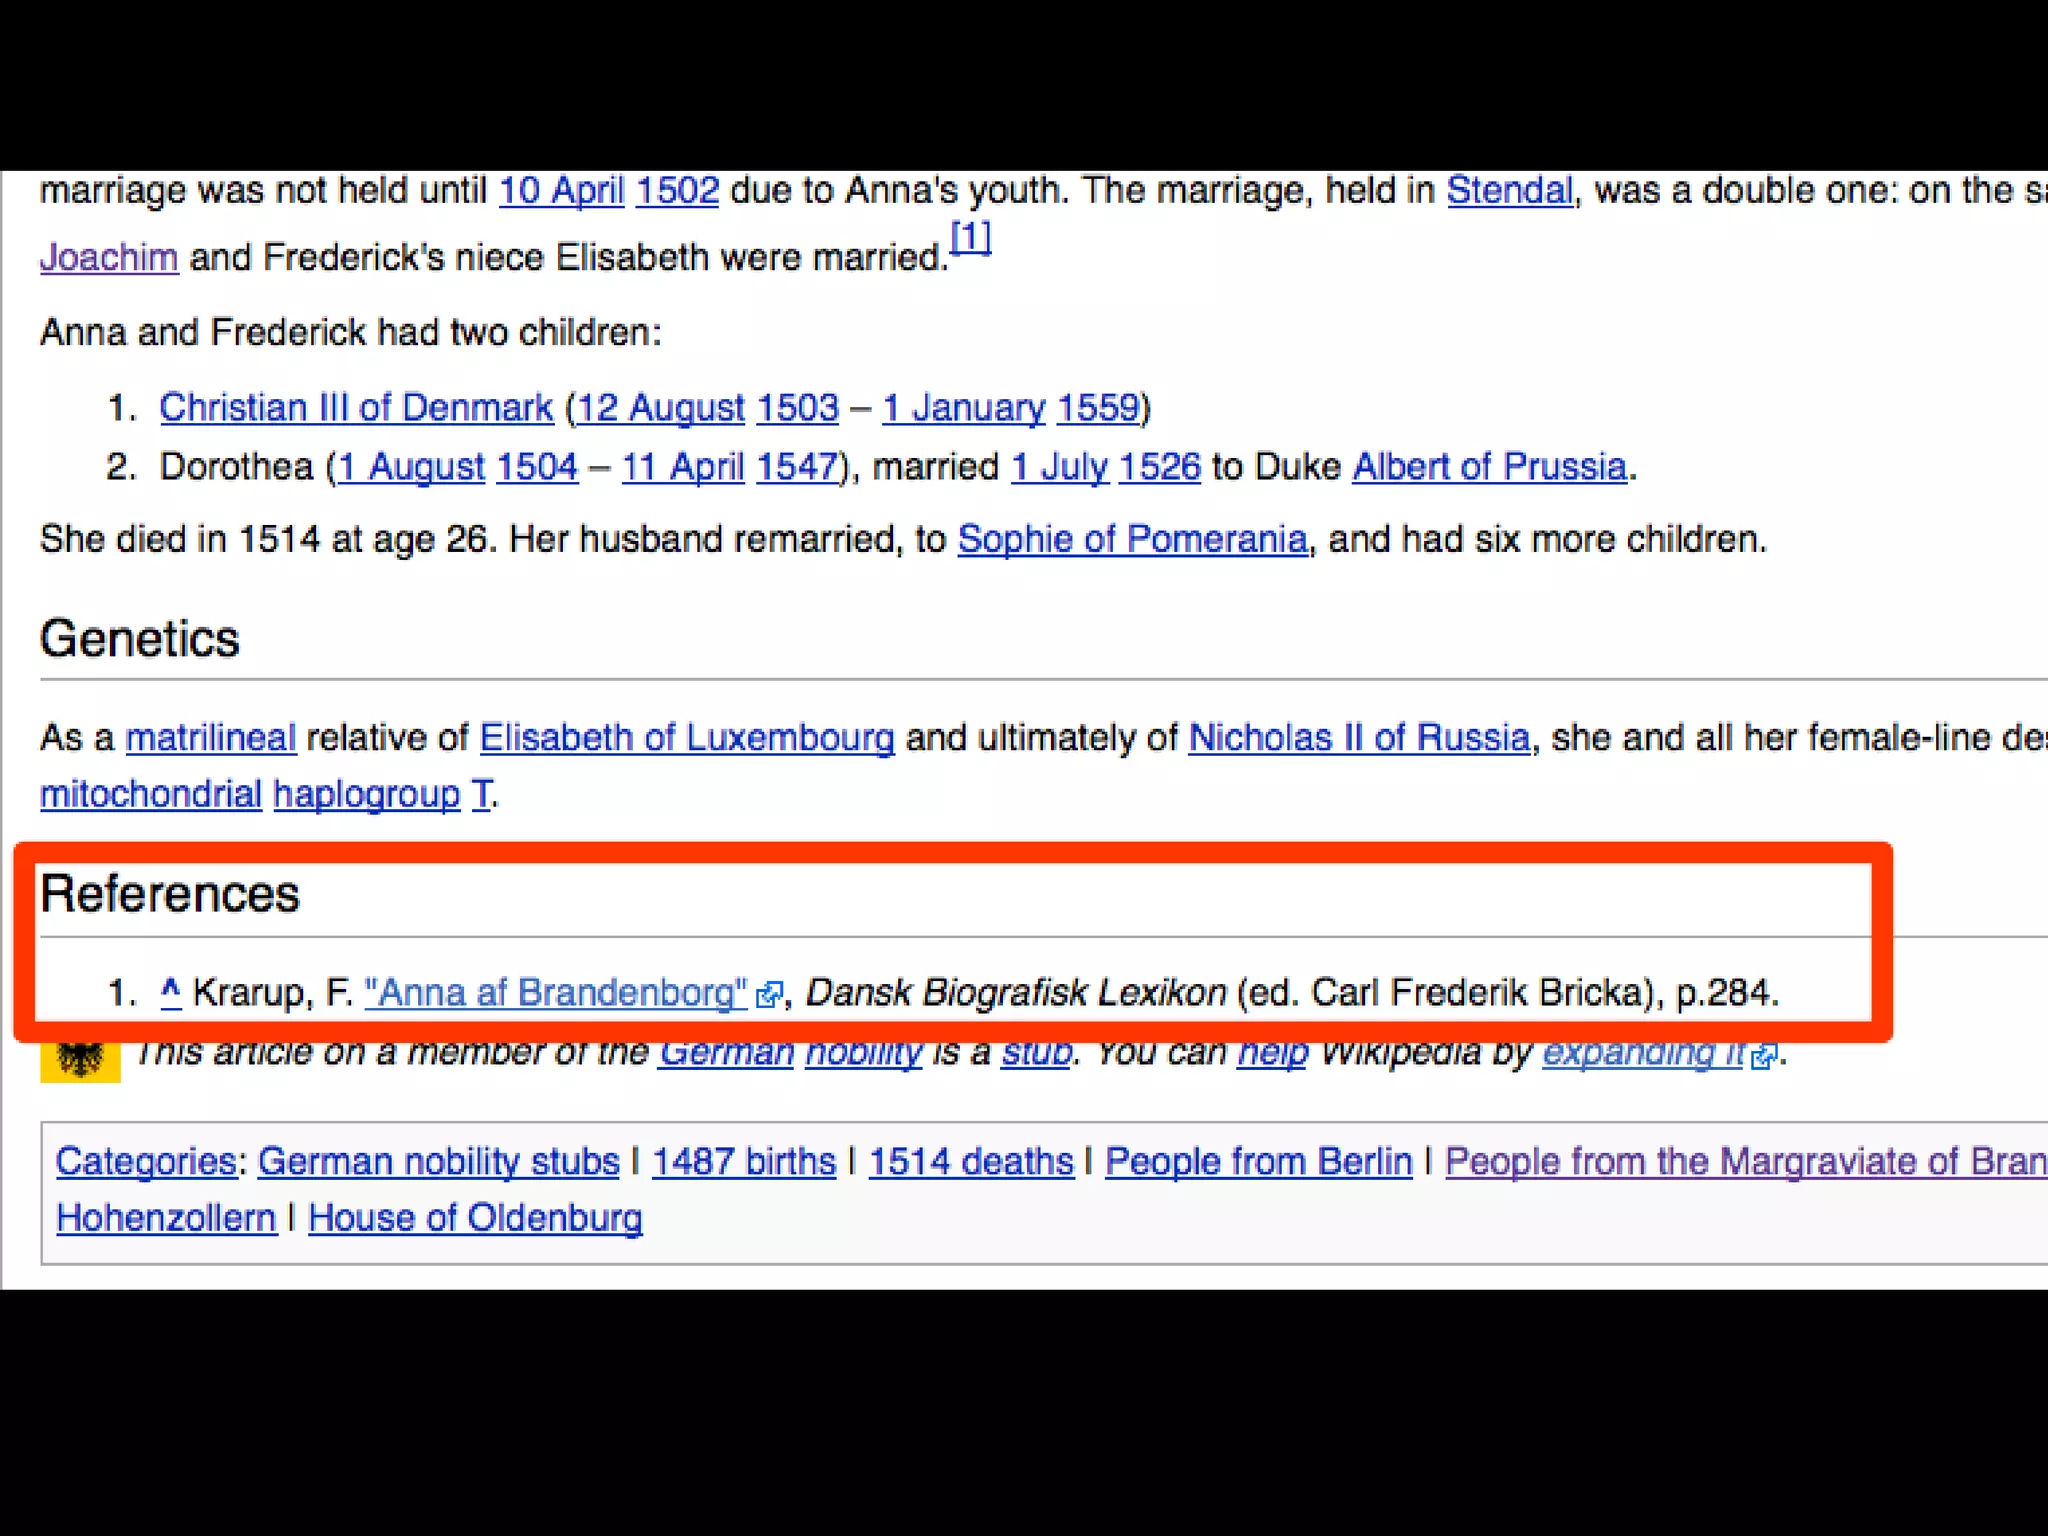Click the reference caret back-link arrow
The height and width of the screenshot is (1536, 2048).
click(171, 991)
